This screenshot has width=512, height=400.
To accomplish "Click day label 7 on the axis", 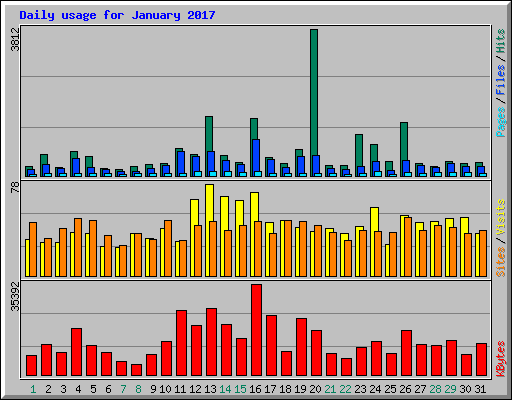I will 123,389.
